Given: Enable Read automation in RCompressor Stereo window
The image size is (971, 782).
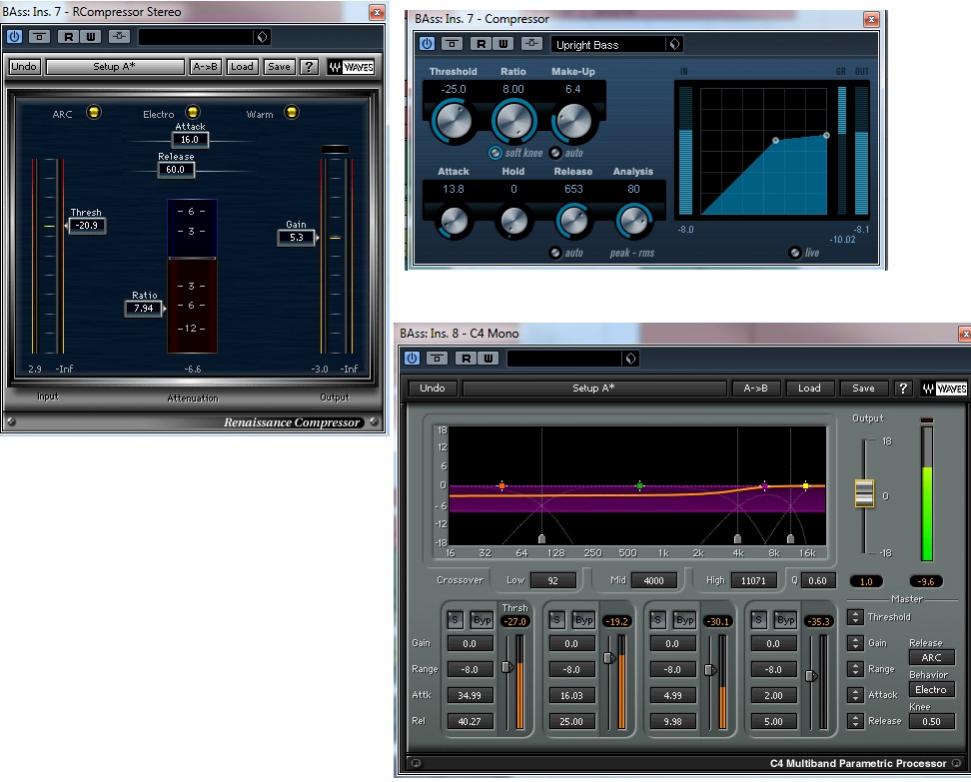Looking at the screenshot, I should click(x=68, y=37).
